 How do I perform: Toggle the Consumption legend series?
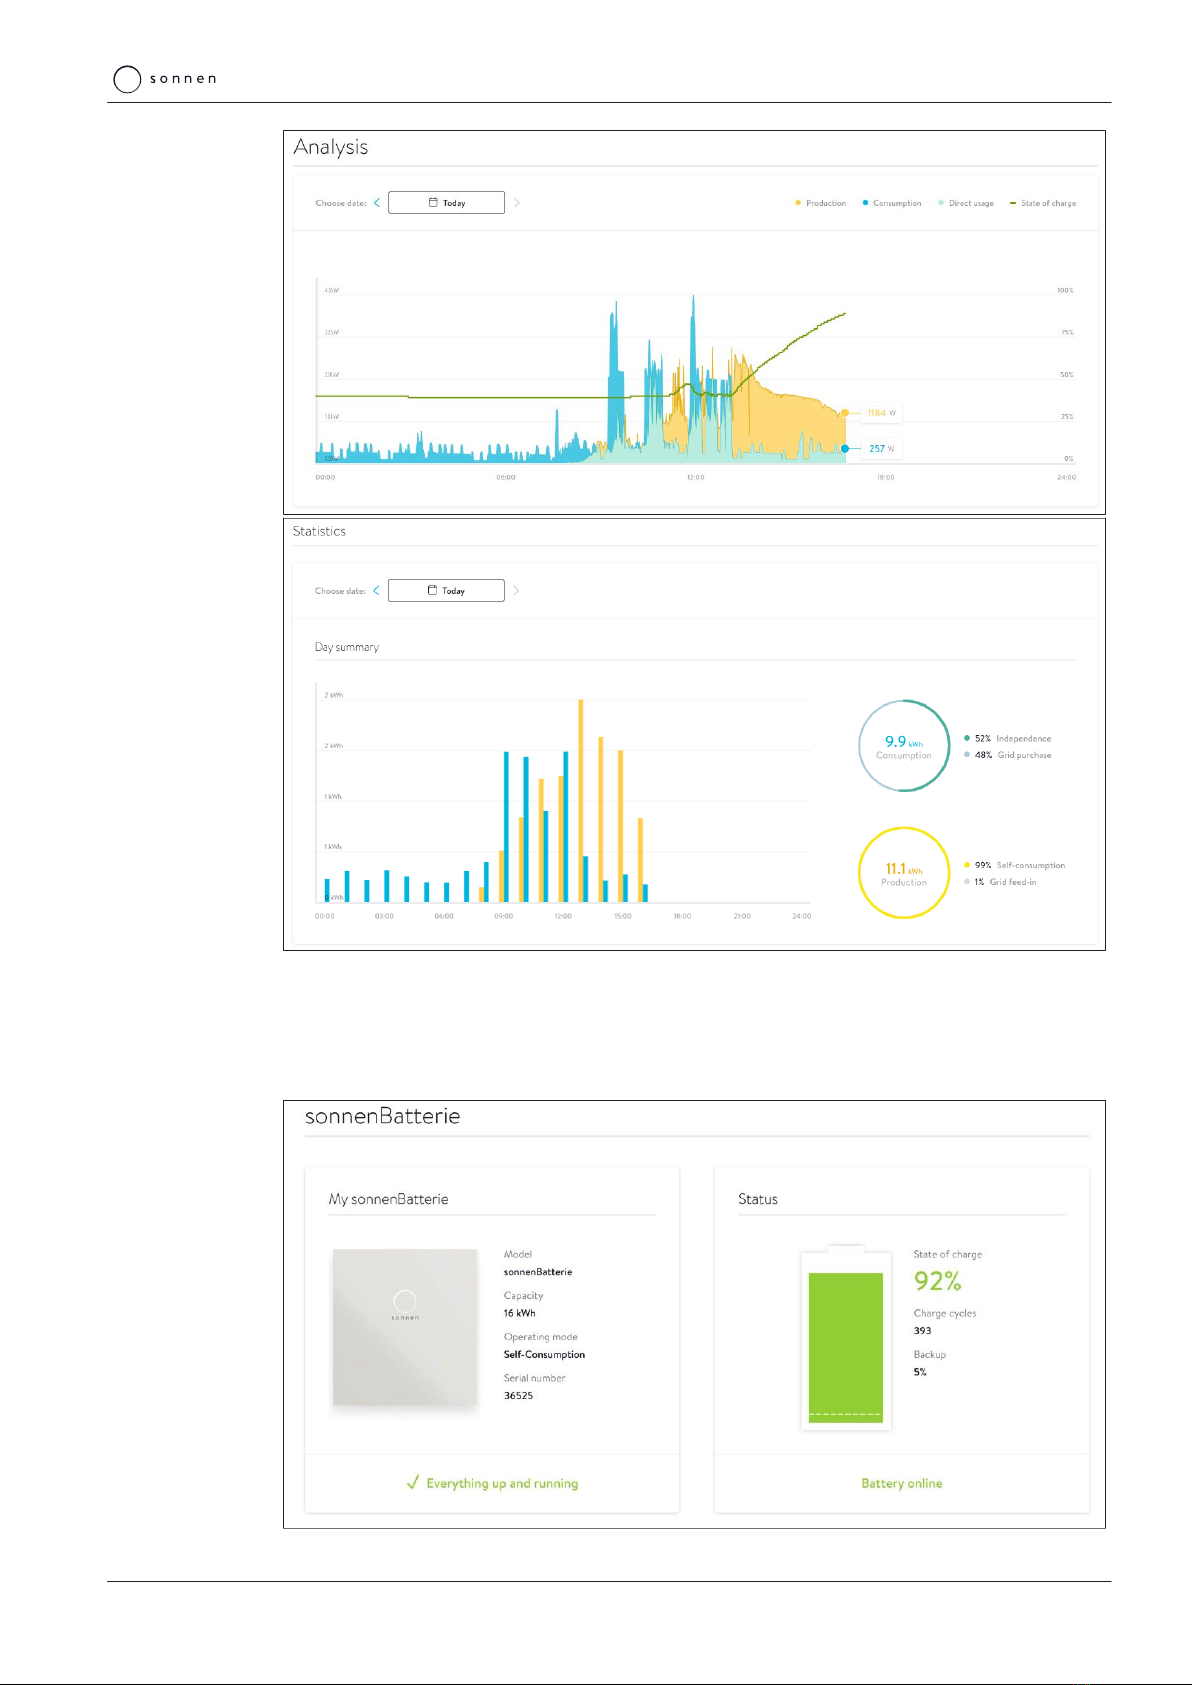point(892,203)
